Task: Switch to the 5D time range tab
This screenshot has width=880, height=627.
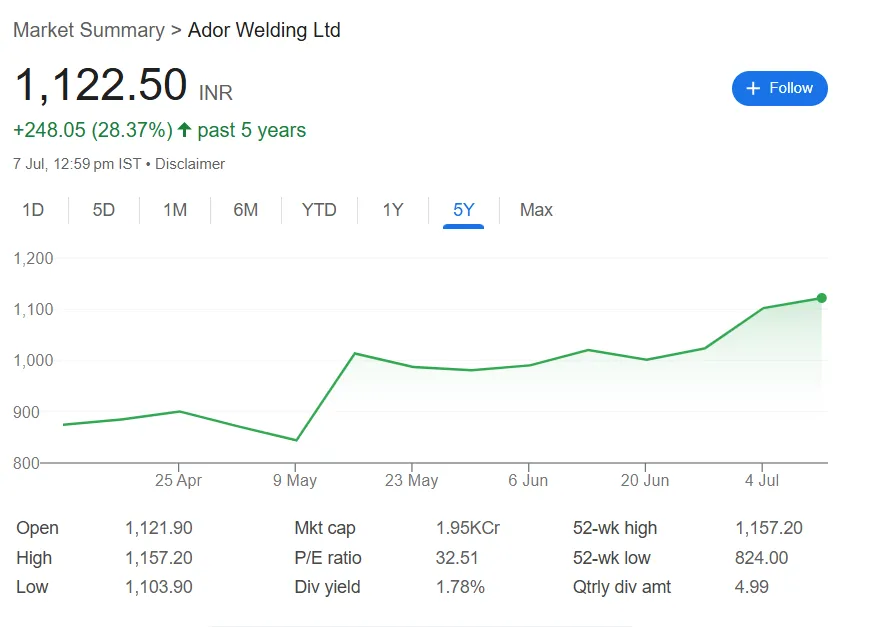Action: coord(104,210)
